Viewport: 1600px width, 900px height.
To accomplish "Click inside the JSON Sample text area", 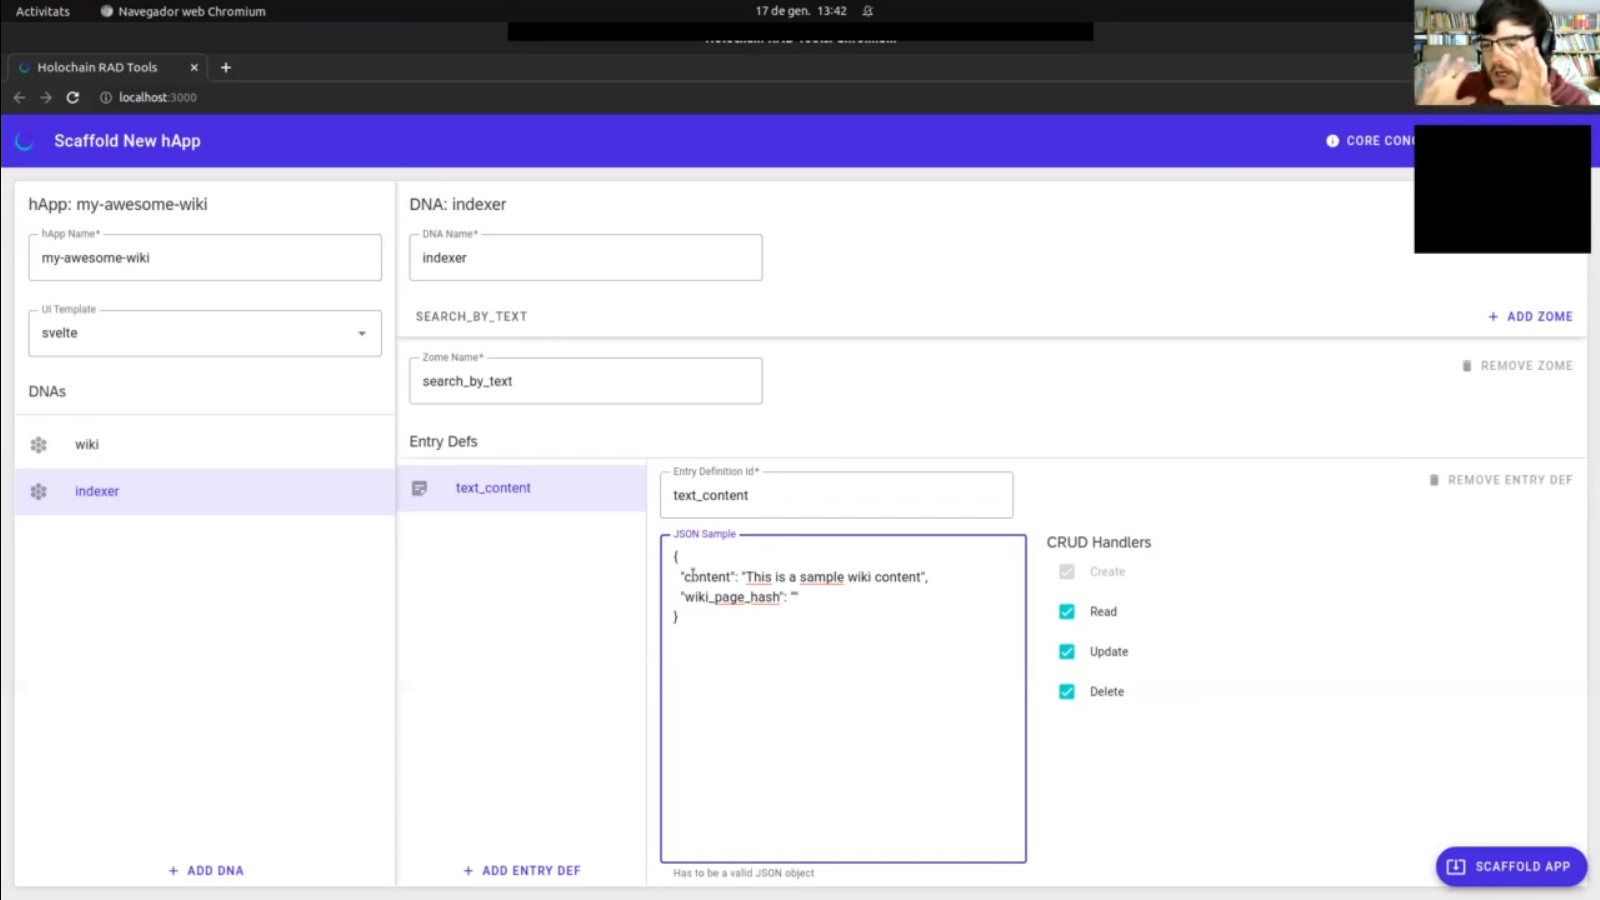I will (x=842, y=700).
